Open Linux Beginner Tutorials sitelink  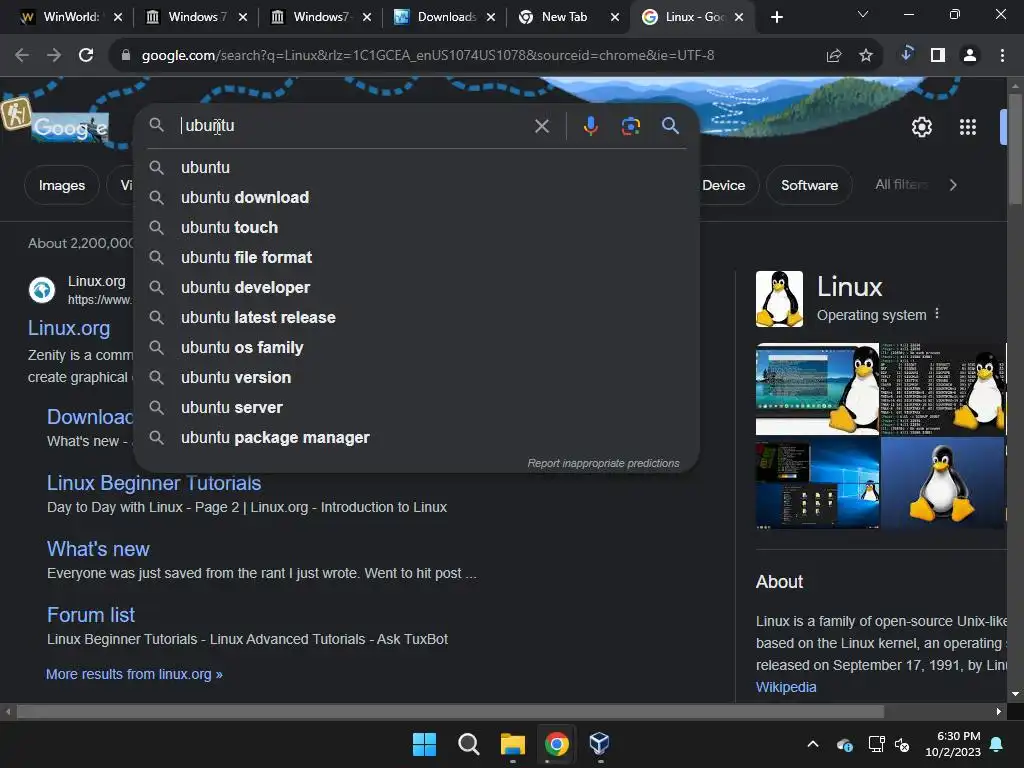[x=154, y=483]
